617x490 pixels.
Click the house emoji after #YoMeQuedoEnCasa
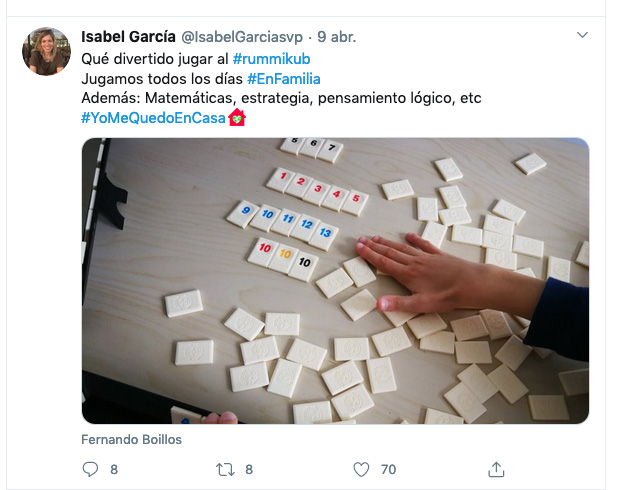click(237, 118)
